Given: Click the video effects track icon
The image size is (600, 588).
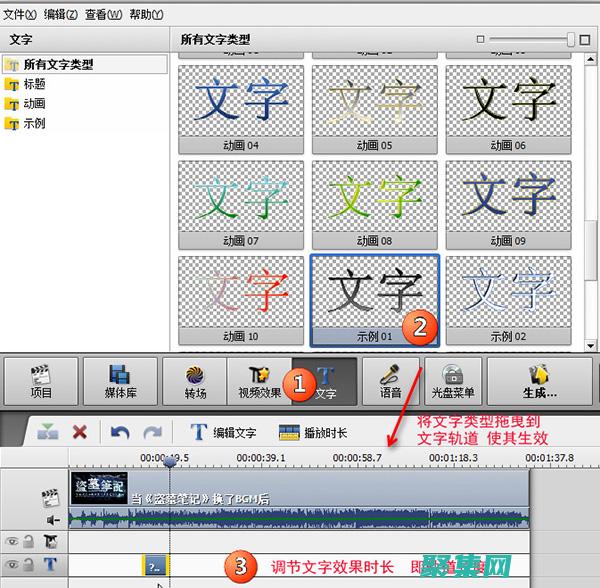Looking at the screenshot, I should point(51,541).
